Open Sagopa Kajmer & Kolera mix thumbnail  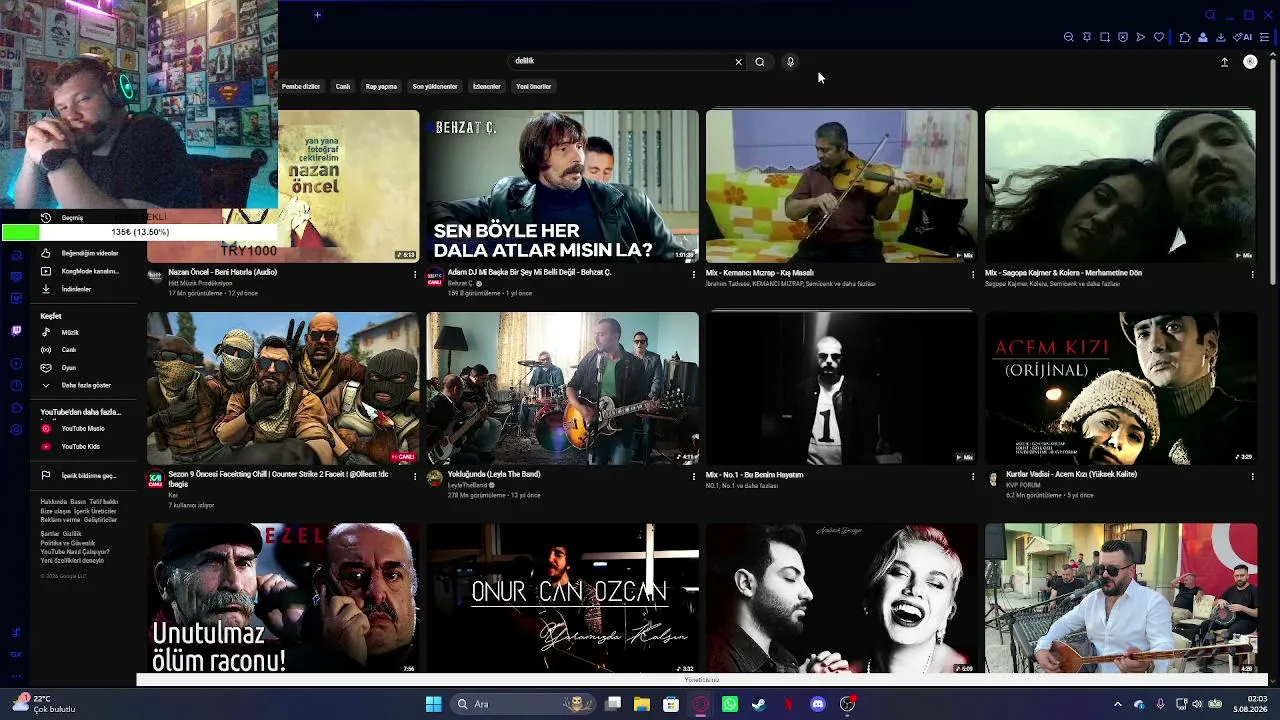(x=1120, y=186)
